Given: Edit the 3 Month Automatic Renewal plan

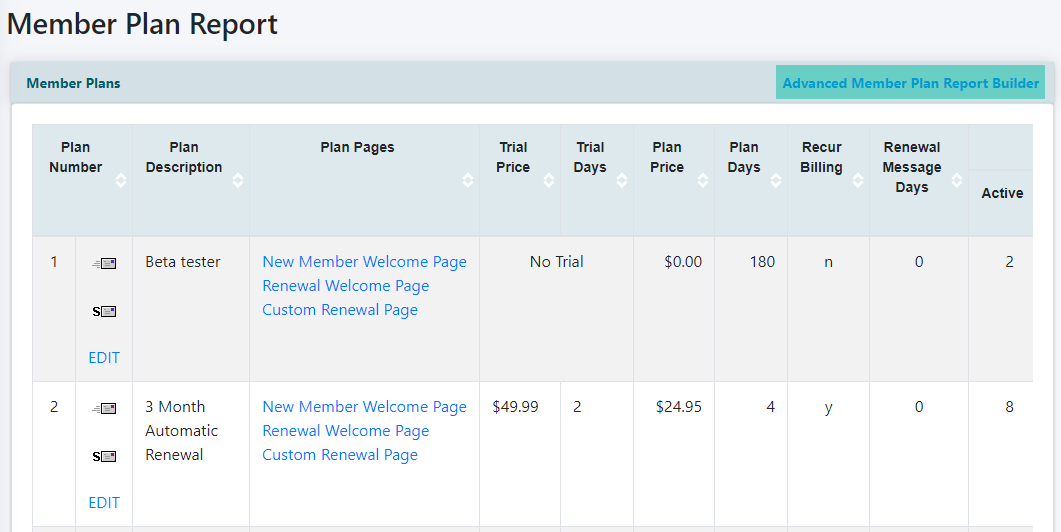Looking at the screenshot, I should (104, 503).
